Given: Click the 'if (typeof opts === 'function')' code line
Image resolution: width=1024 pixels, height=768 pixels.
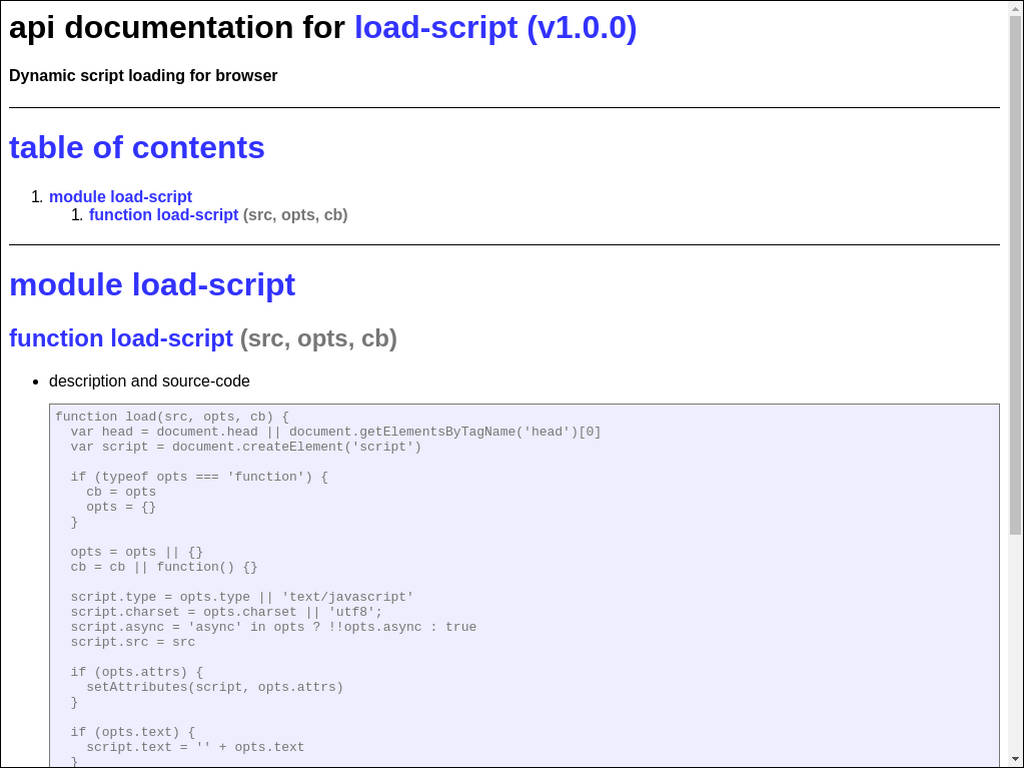Looking at the screenshot, I should point(198,477).
